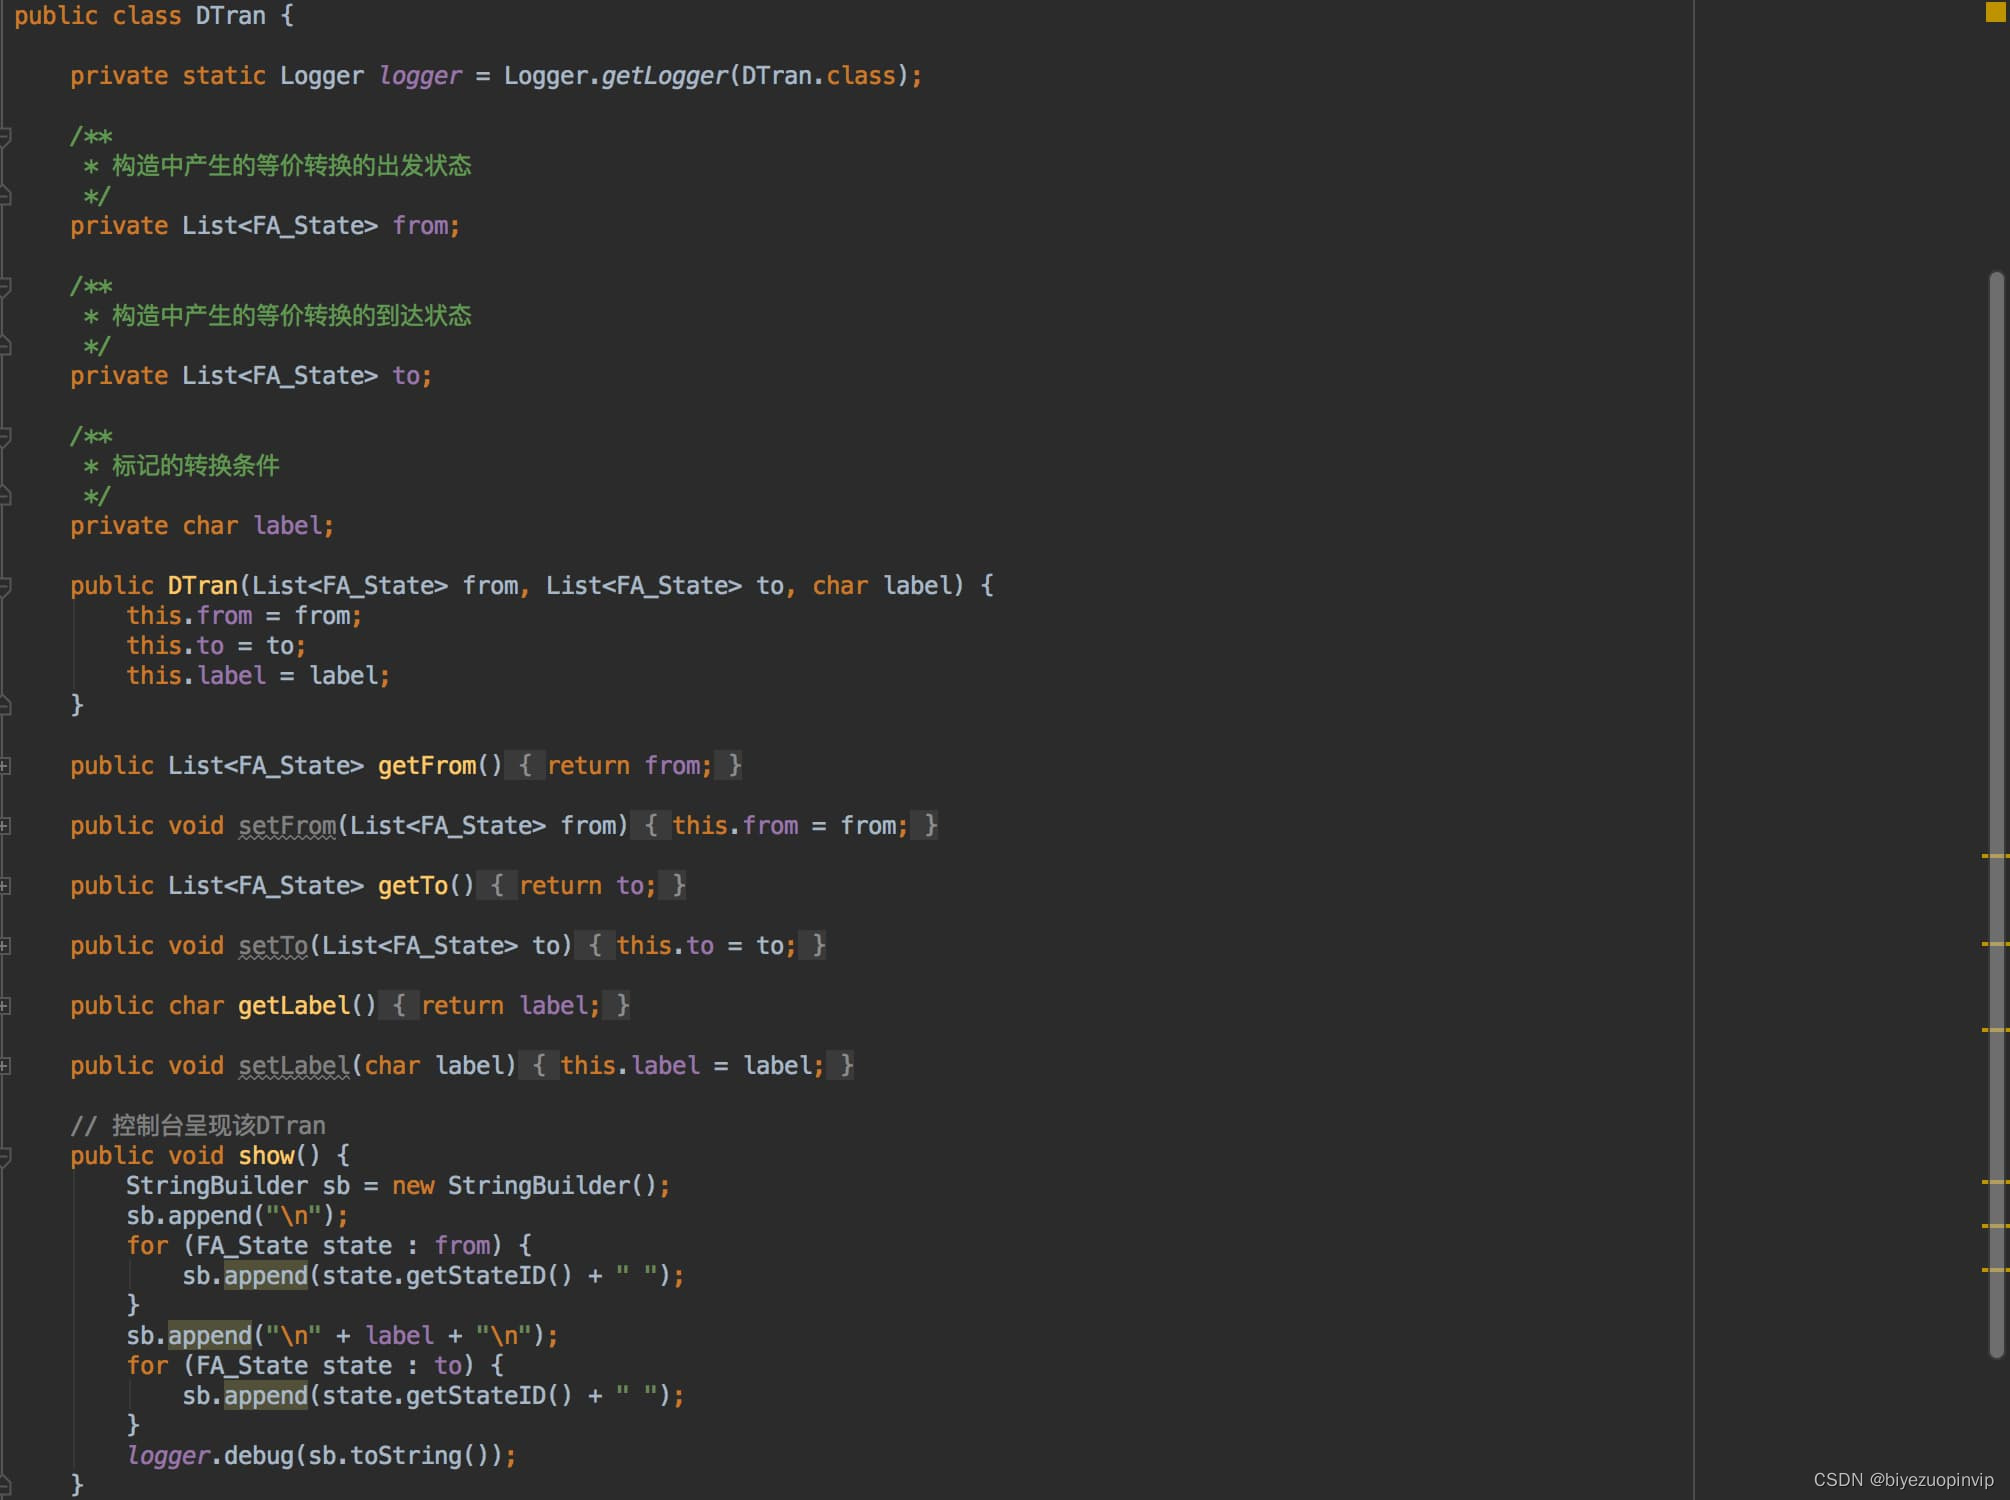Collapse the label Javadoc comment fold marker
This screenshot has height=1500, width=2010.
pos(5,437)
